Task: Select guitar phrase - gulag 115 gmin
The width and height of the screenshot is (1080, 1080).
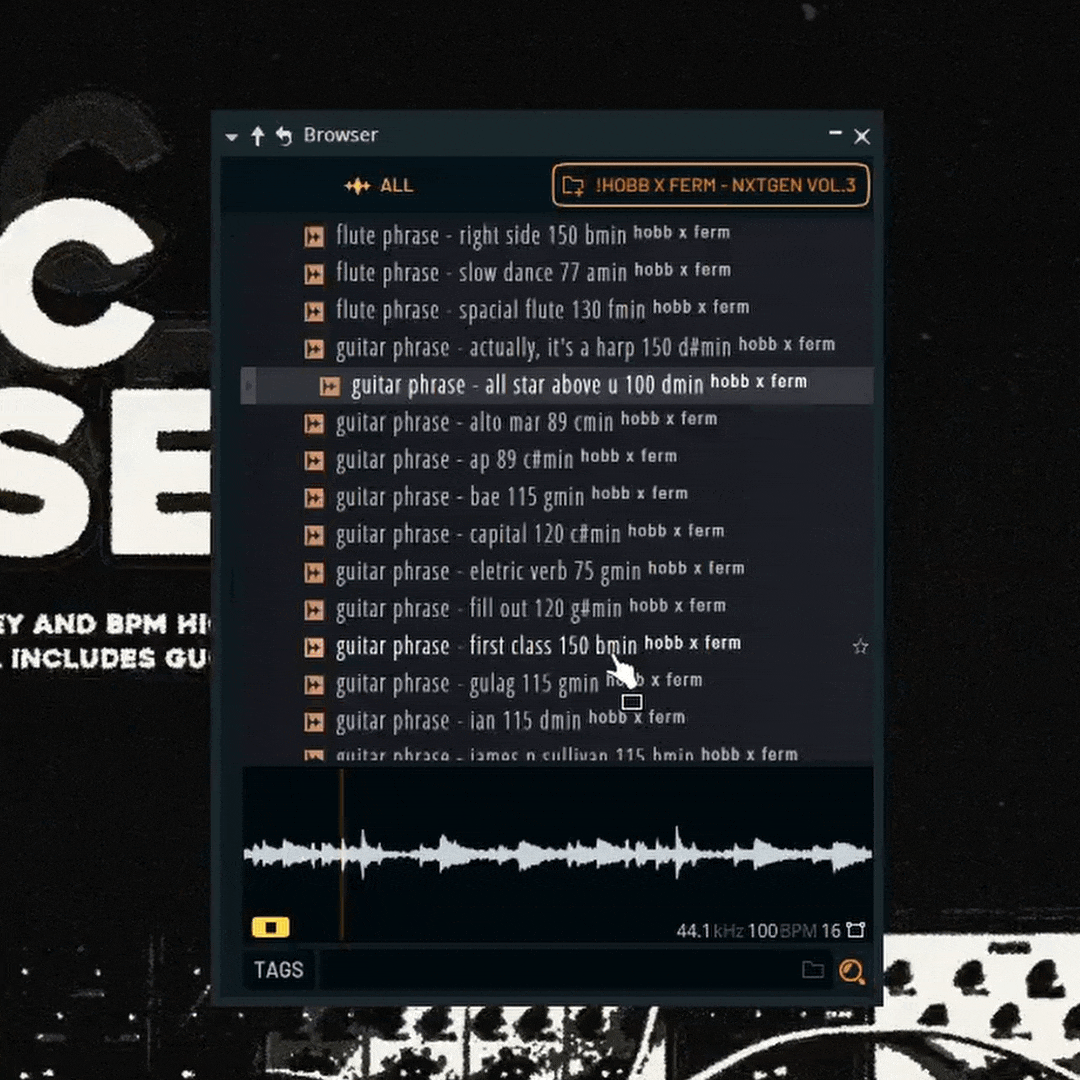Action: [467, 684]
